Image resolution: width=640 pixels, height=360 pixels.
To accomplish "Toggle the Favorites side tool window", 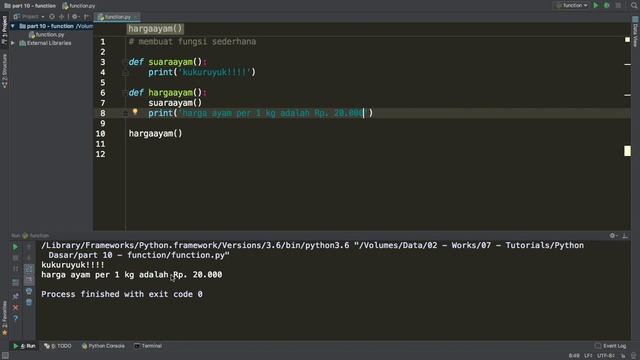I will click(x=4, y=318).
